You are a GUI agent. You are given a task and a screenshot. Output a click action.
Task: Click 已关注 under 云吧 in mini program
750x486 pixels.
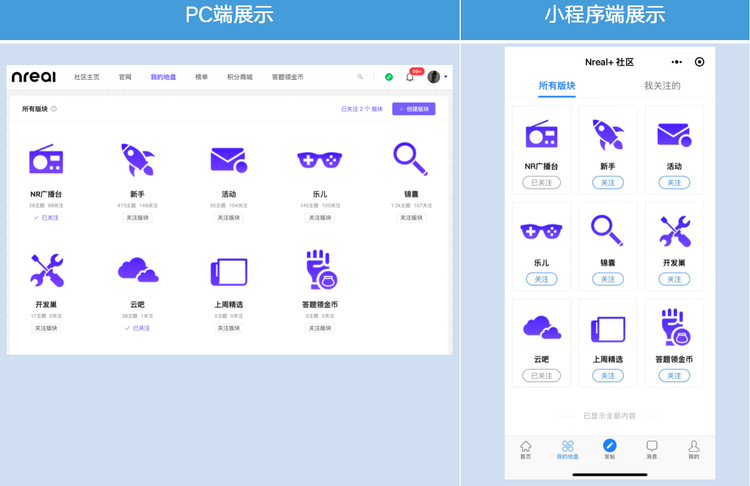[x=541, y=376]
